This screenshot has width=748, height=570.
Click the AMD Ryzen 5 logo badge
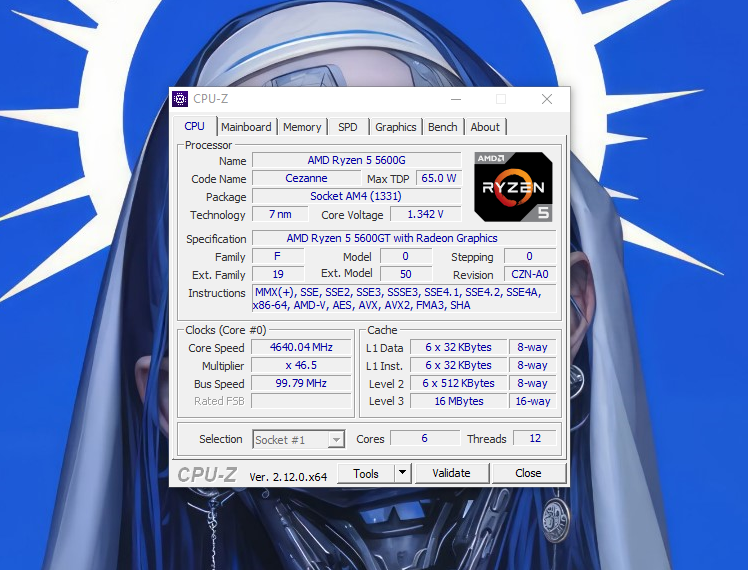pyautogui.click(x=513, y=187)
